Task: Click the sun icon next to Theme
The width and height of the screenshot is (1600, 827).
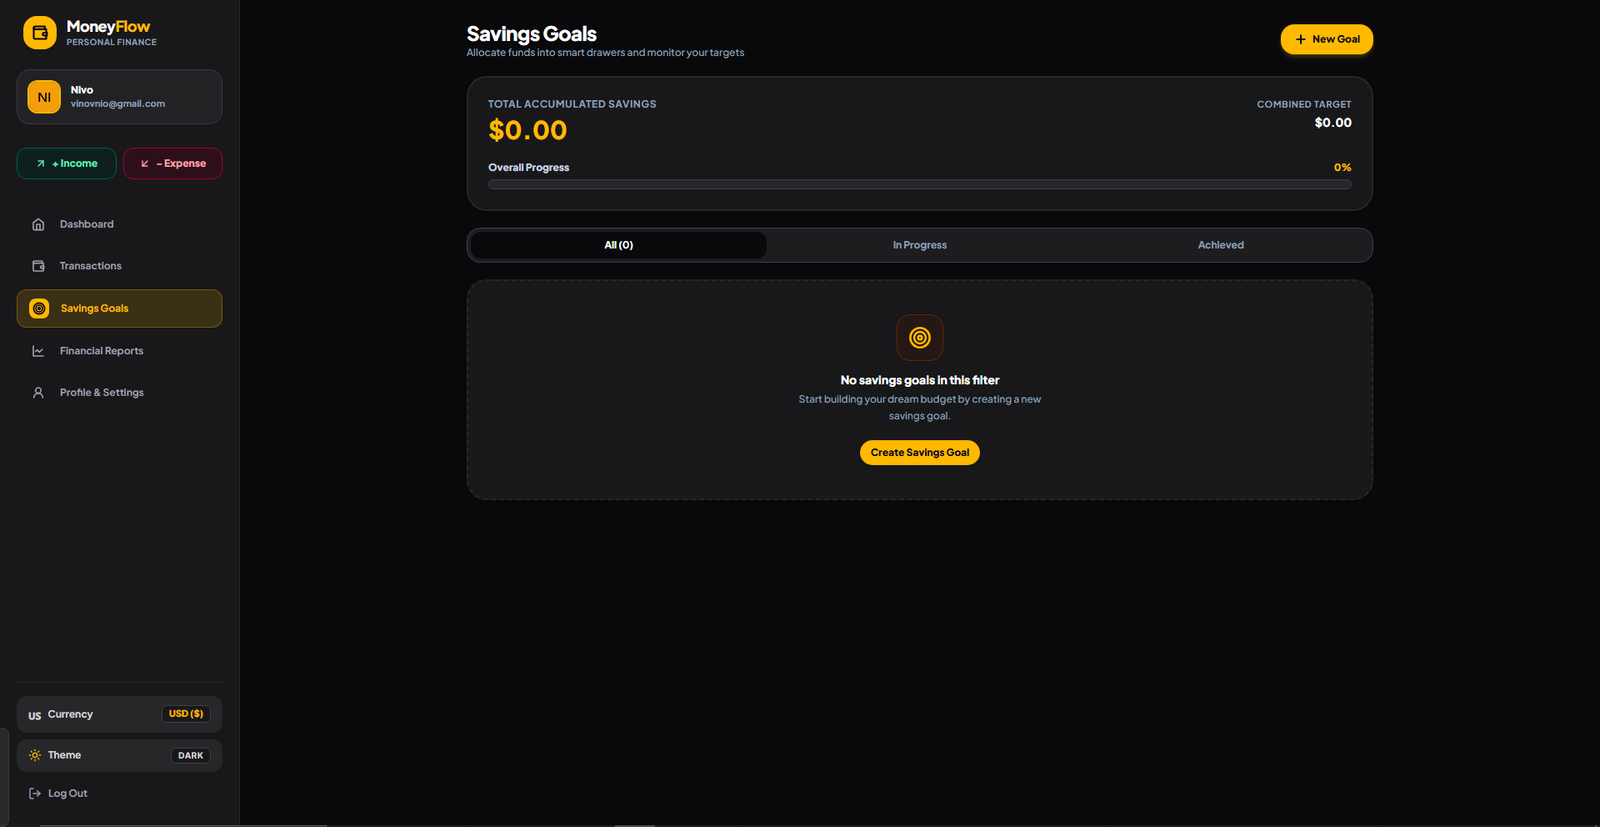Action: coord(35,756)
